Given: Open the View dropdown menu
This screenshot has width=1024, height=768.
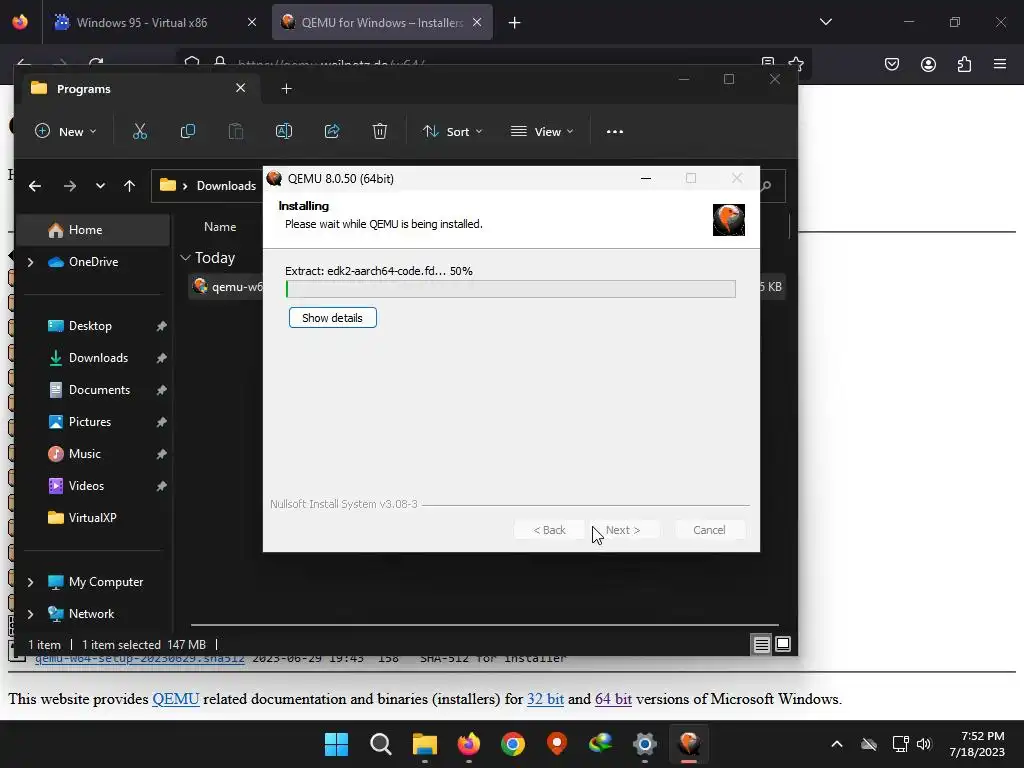Looking at the screenshot, I should click(x=542, y=131).
